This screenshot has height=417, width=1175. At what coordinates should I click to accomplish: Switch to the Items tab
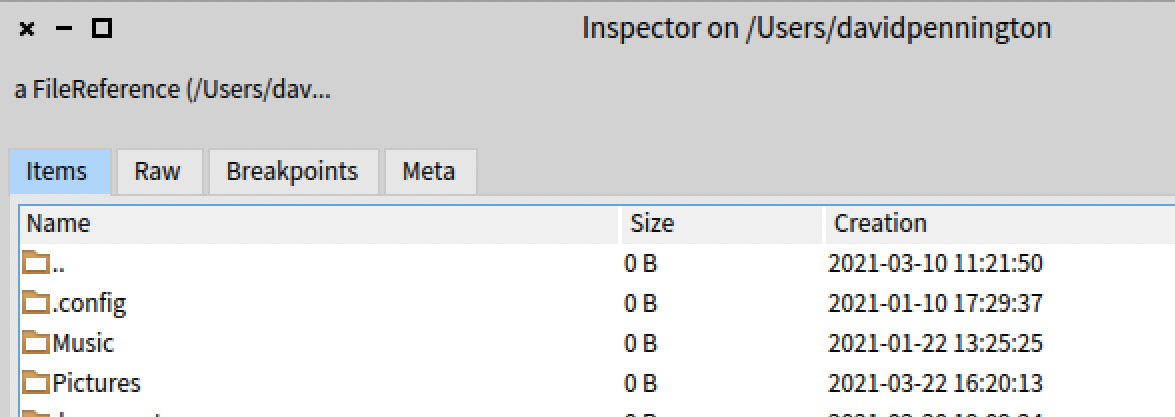pyautogui.click(x=57, y=171)
